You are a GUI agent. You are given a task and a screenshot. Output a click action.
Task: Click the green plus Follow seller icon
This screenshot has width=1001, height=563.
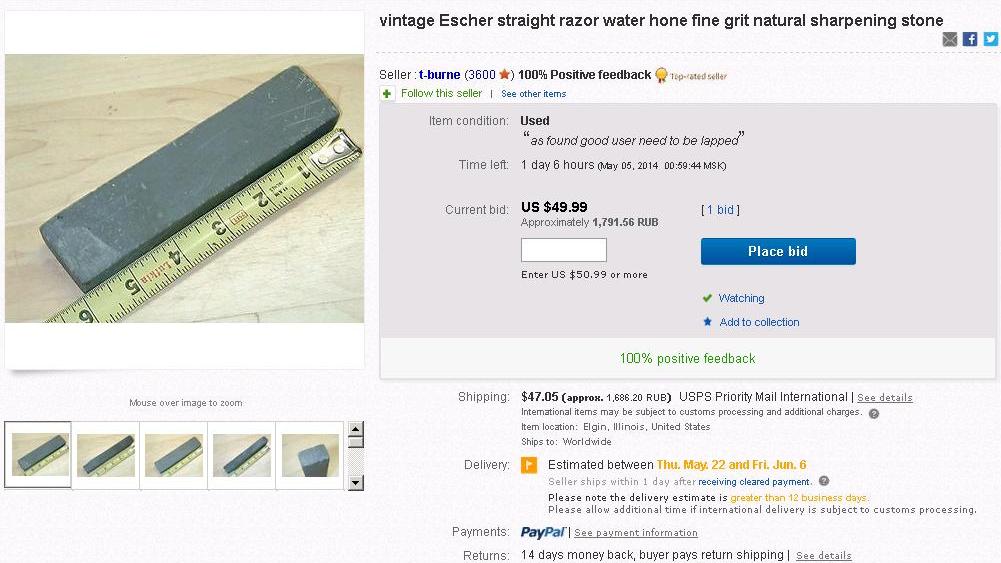pos(387,94)
